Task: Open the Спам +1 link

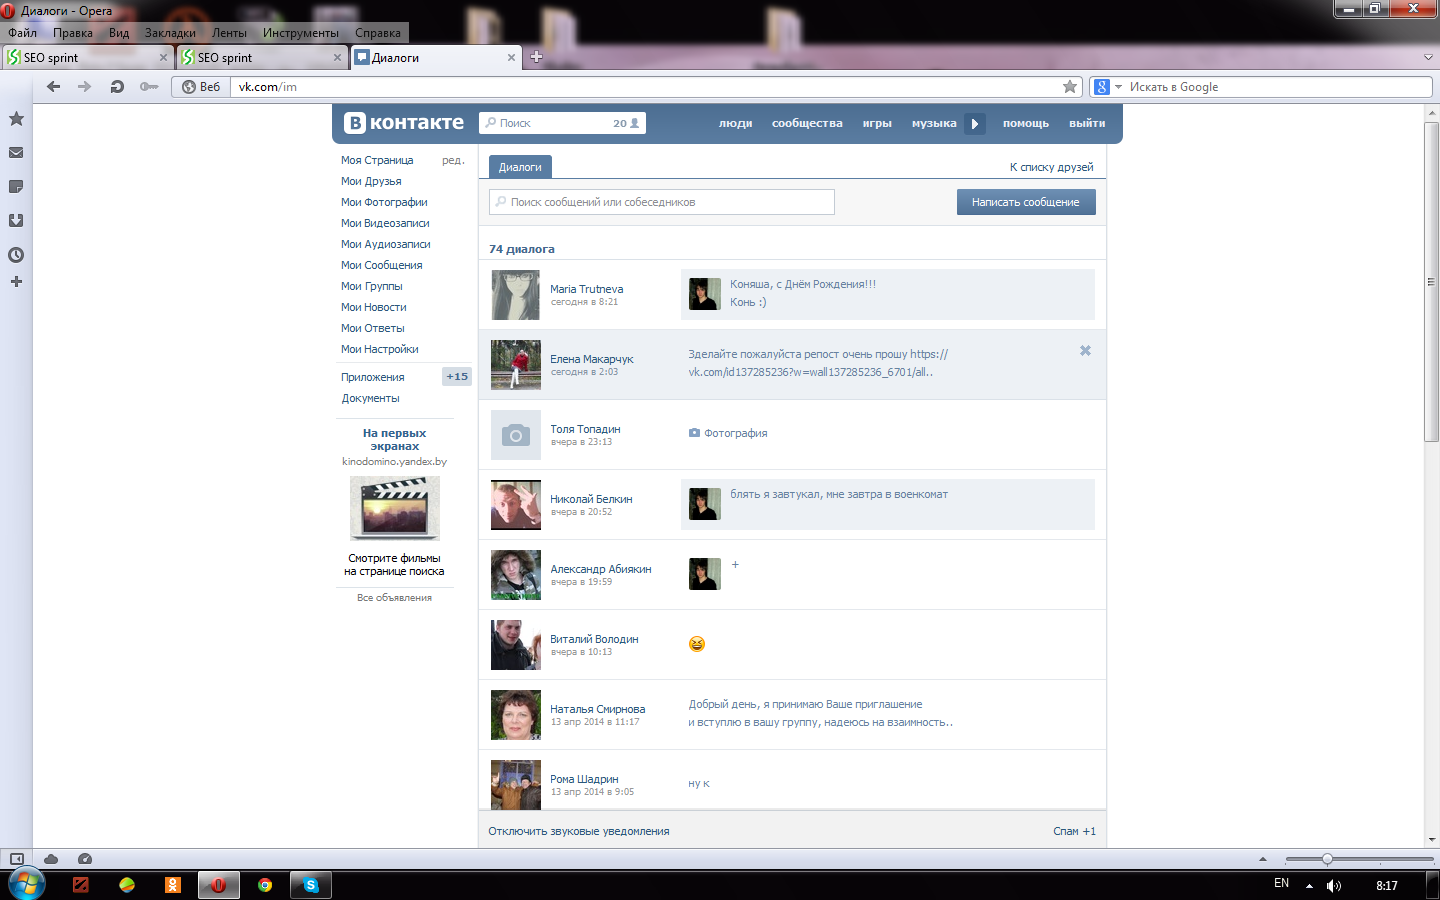Action: [1074, 831]
